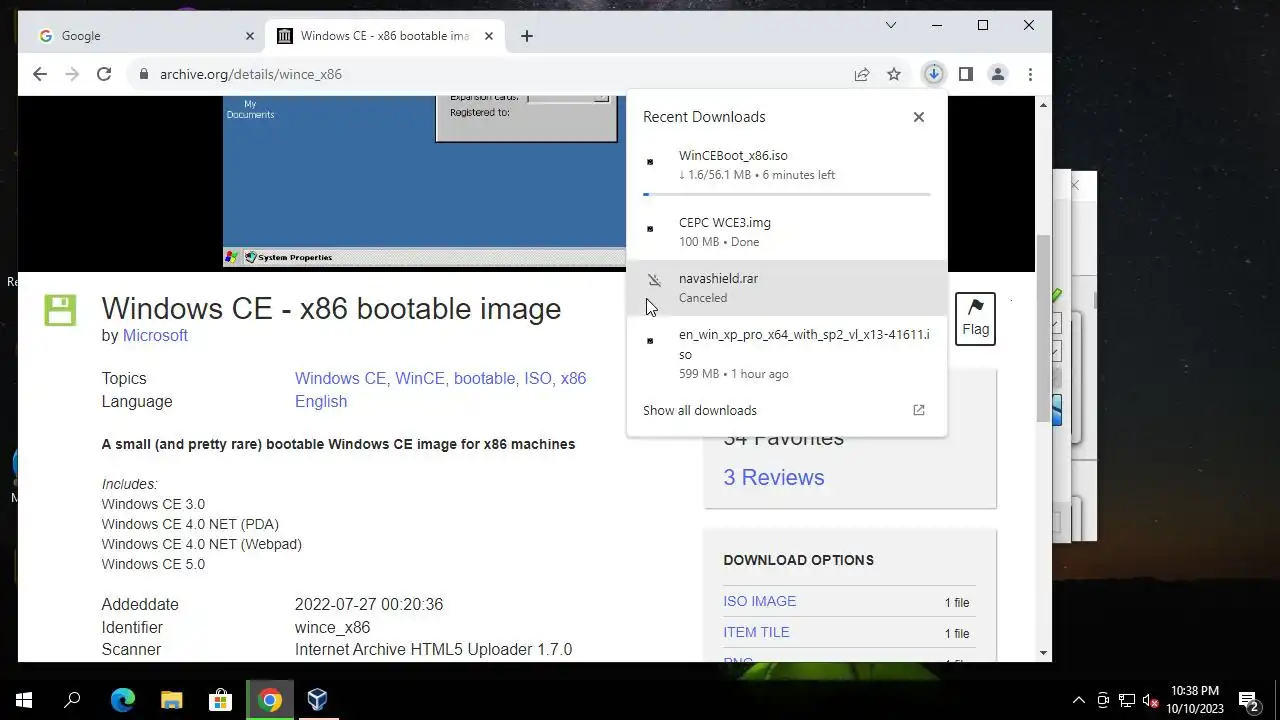The height and width of the screenshot is (720, 1280).
Task: Open File Explorer from taskbar
Action: coord(171,700)
